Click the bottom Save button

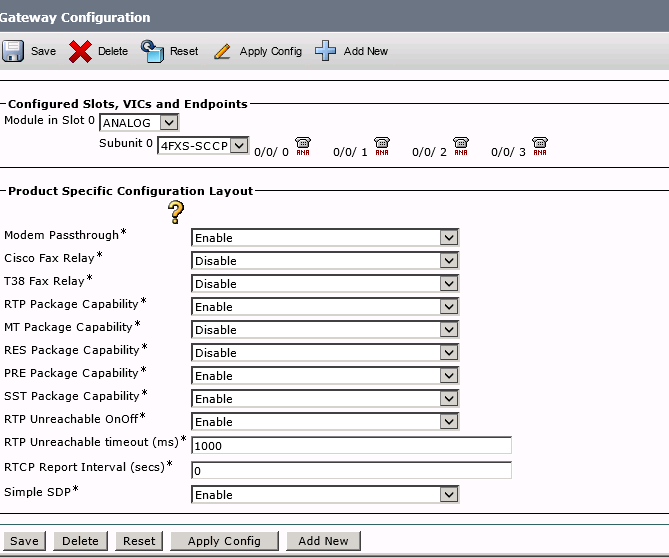[x=24, y=541]
